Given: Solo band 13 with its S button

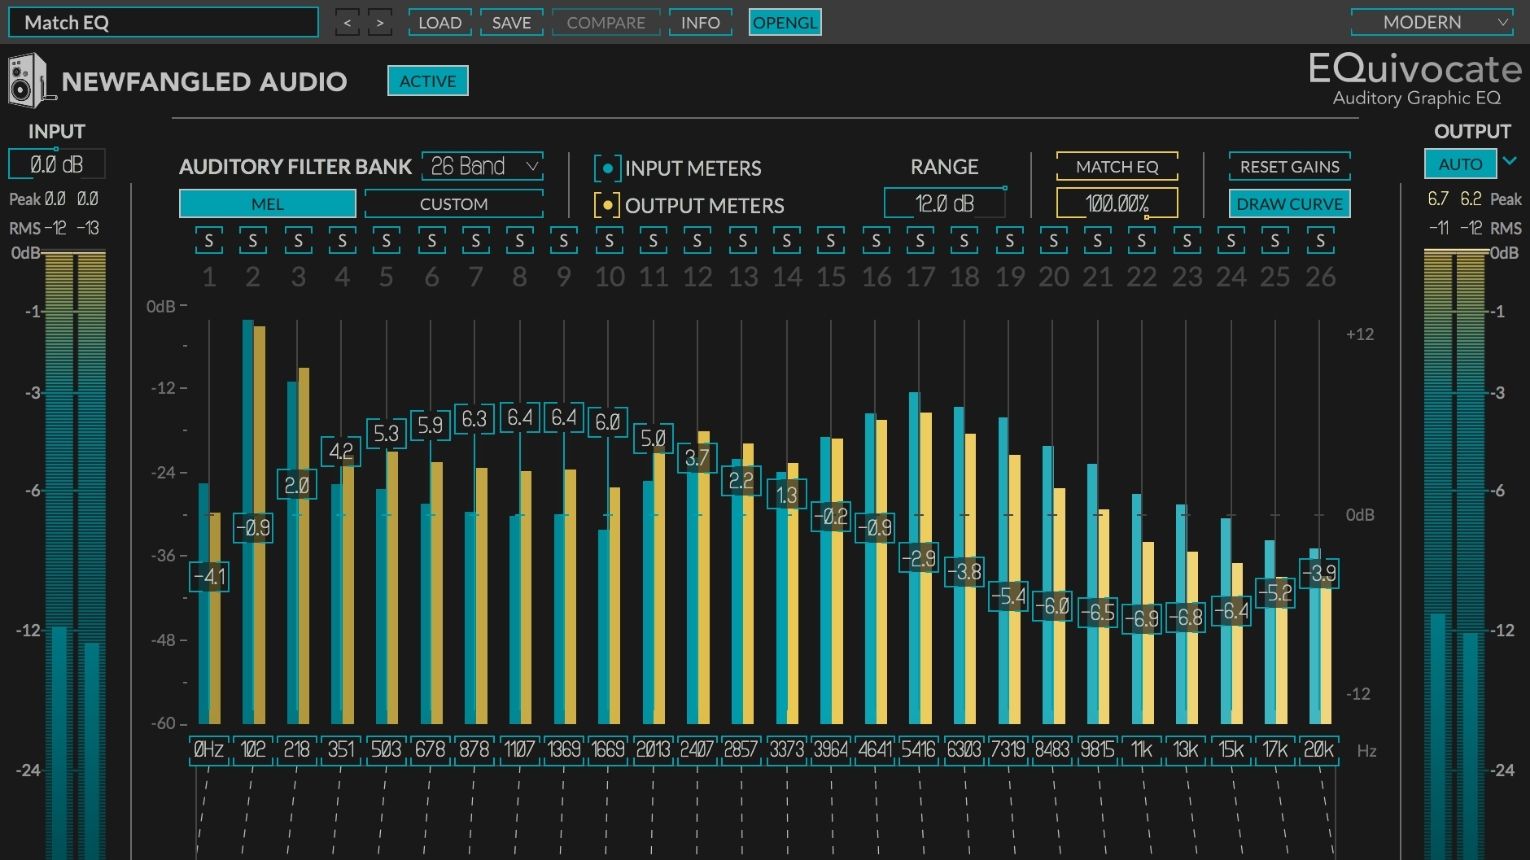Looking at the screenshot, I should (x=742, y=240).
